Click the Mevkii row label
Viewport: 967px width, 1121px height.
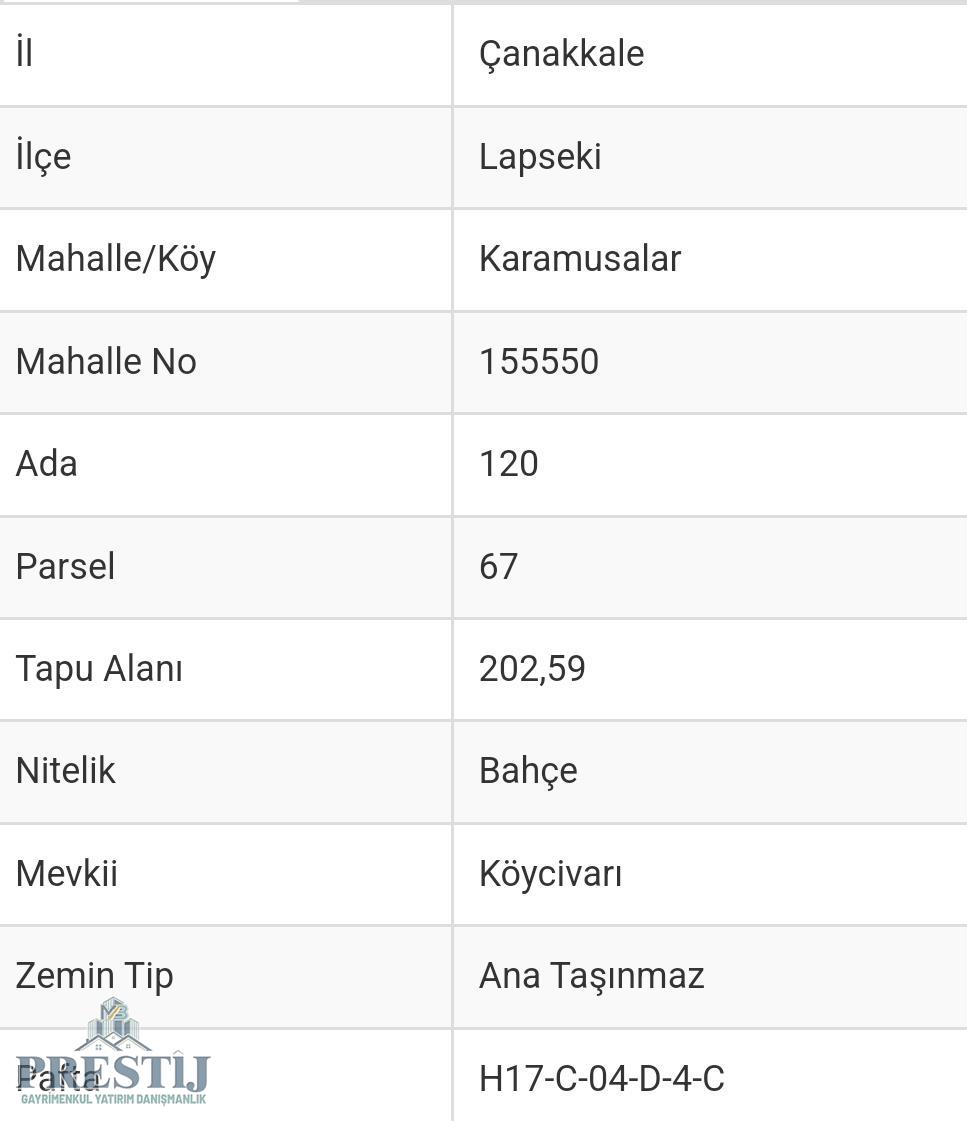click(x=67, y=874)
